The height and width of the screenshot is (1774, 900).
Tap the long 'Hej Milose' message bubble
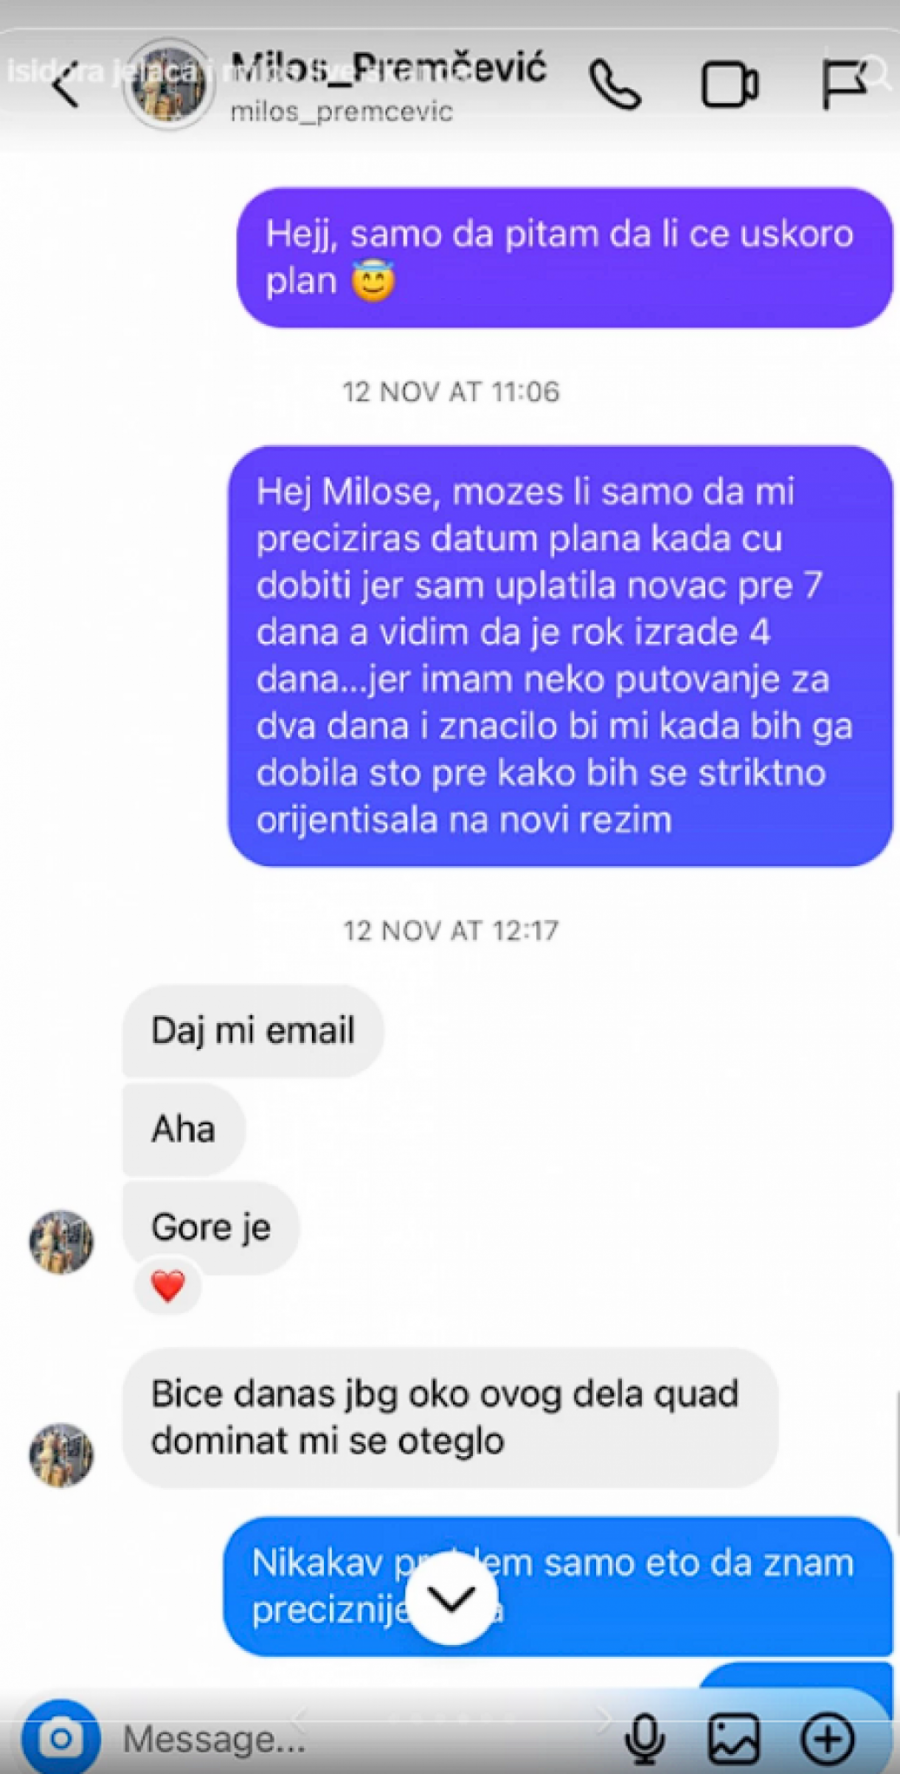pos(560,656)
